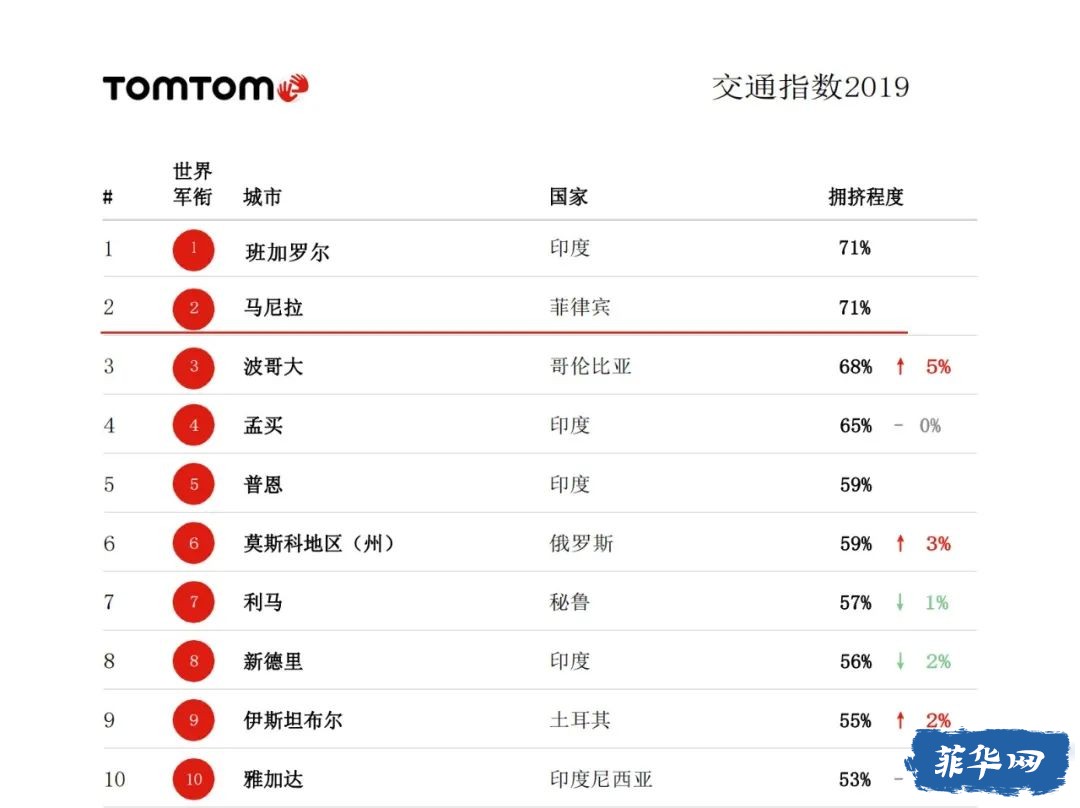Click the red up arrow beside 5%
The height and width of the screenshot is (808, 1080).
click(900, 366)
